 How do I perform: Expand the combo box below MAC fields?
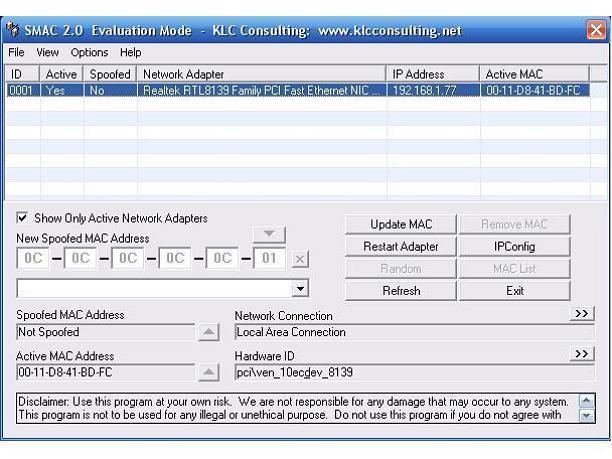(x=300, y=289)
